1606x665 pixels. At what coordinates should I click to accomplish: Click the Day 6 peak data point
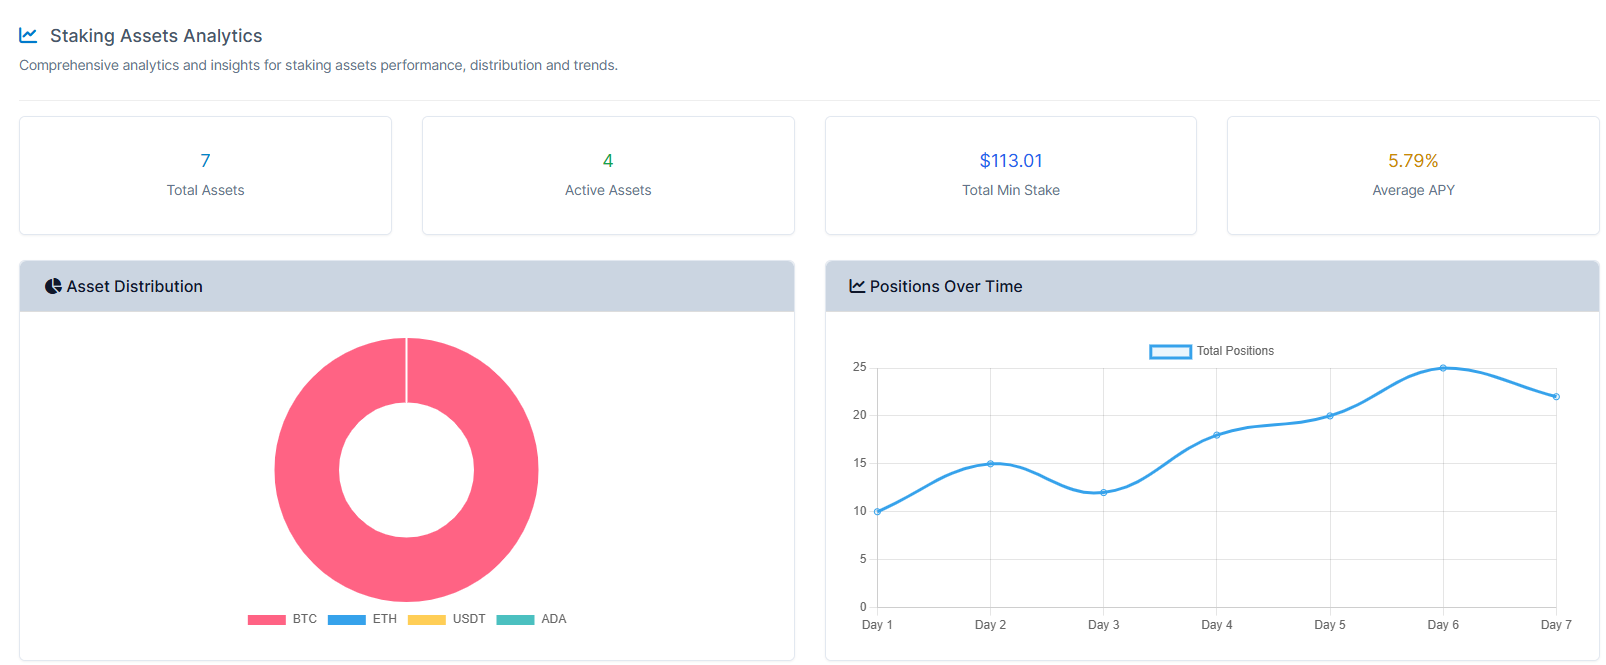[x=1443, y=368]
